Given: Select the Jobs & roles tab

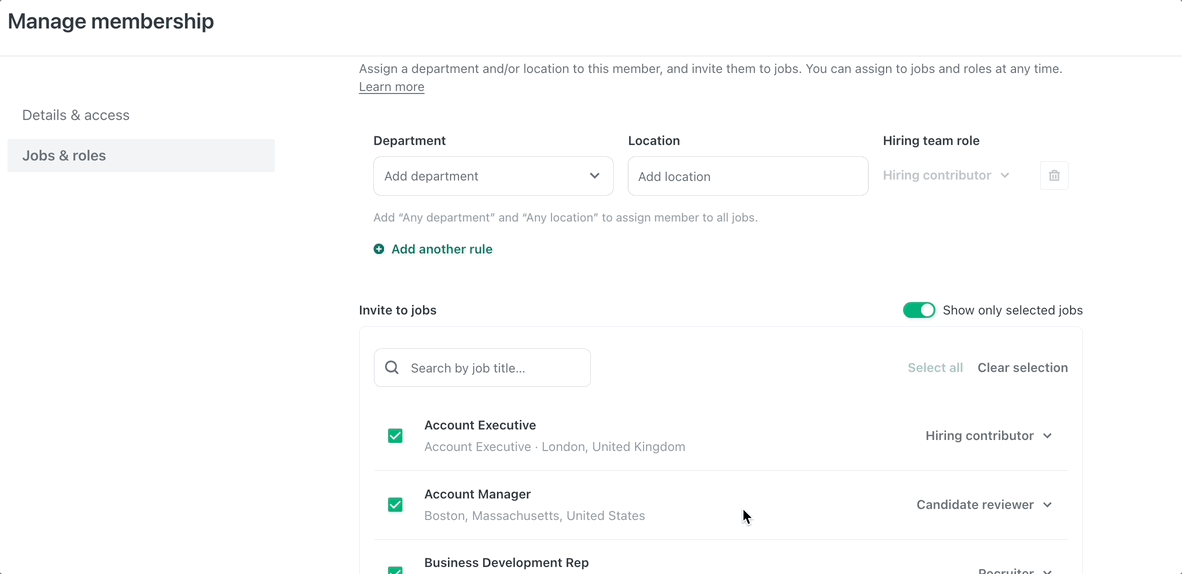Looking at the screenshot, I should coord(64,156).
